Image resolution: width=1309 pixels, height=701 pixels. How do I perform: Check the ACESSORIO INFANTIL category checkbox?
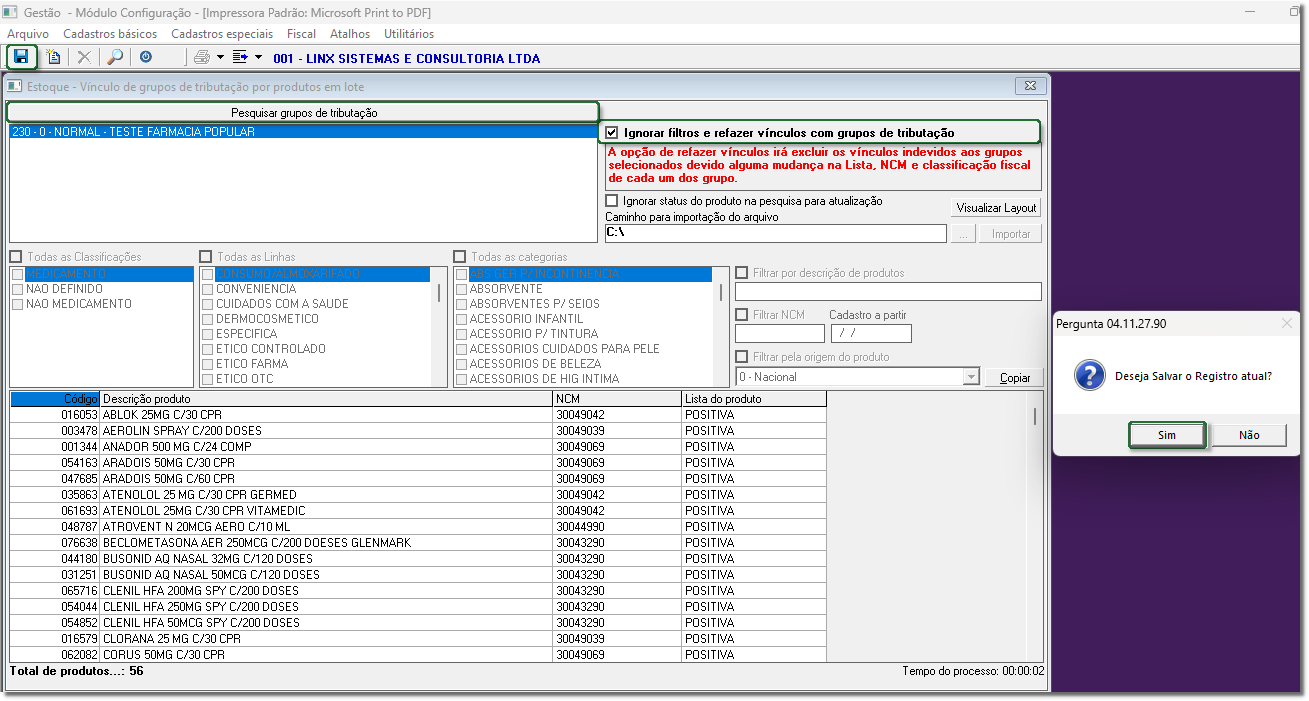461,319
